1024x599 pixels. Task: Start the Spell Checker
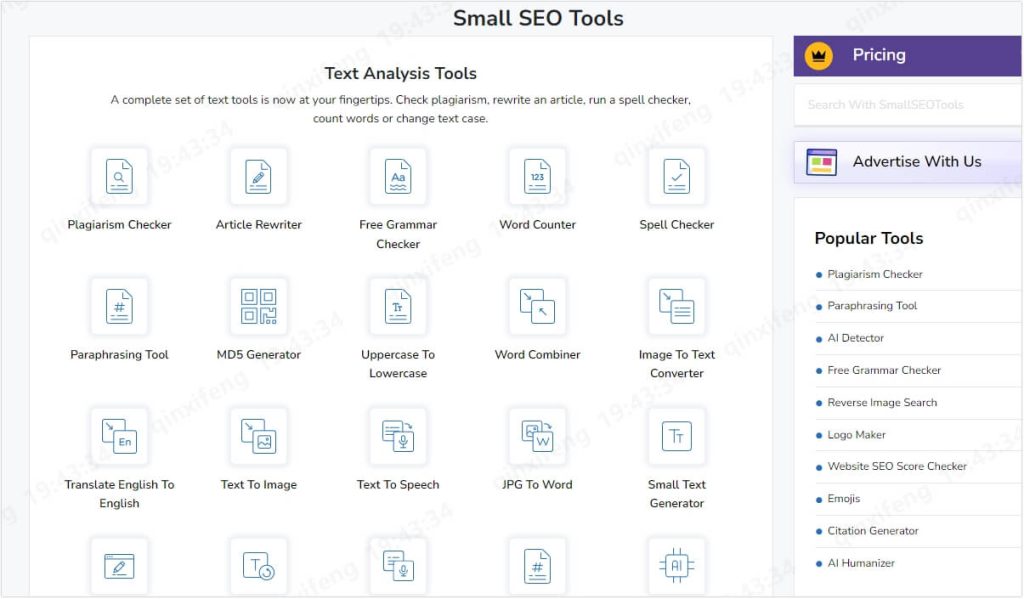677,176
